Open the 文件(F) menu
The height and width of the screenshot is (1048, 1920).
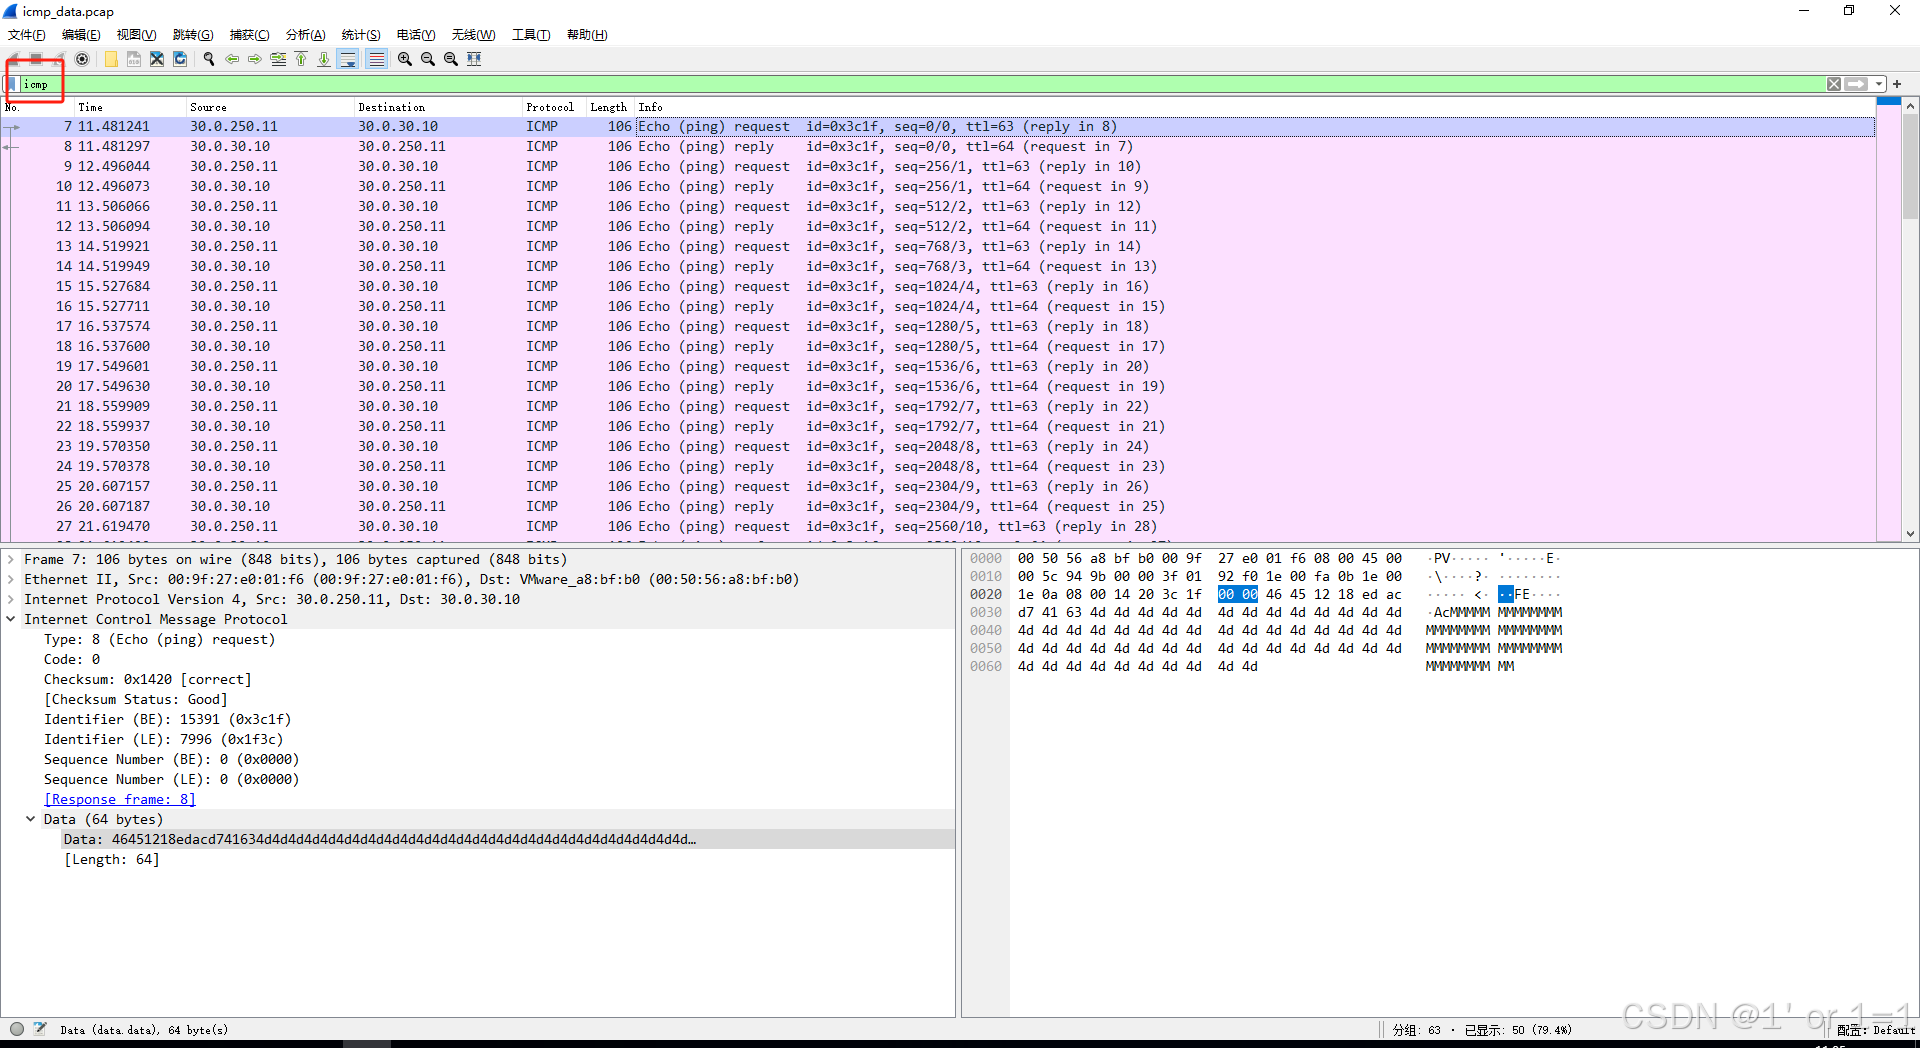25,34
